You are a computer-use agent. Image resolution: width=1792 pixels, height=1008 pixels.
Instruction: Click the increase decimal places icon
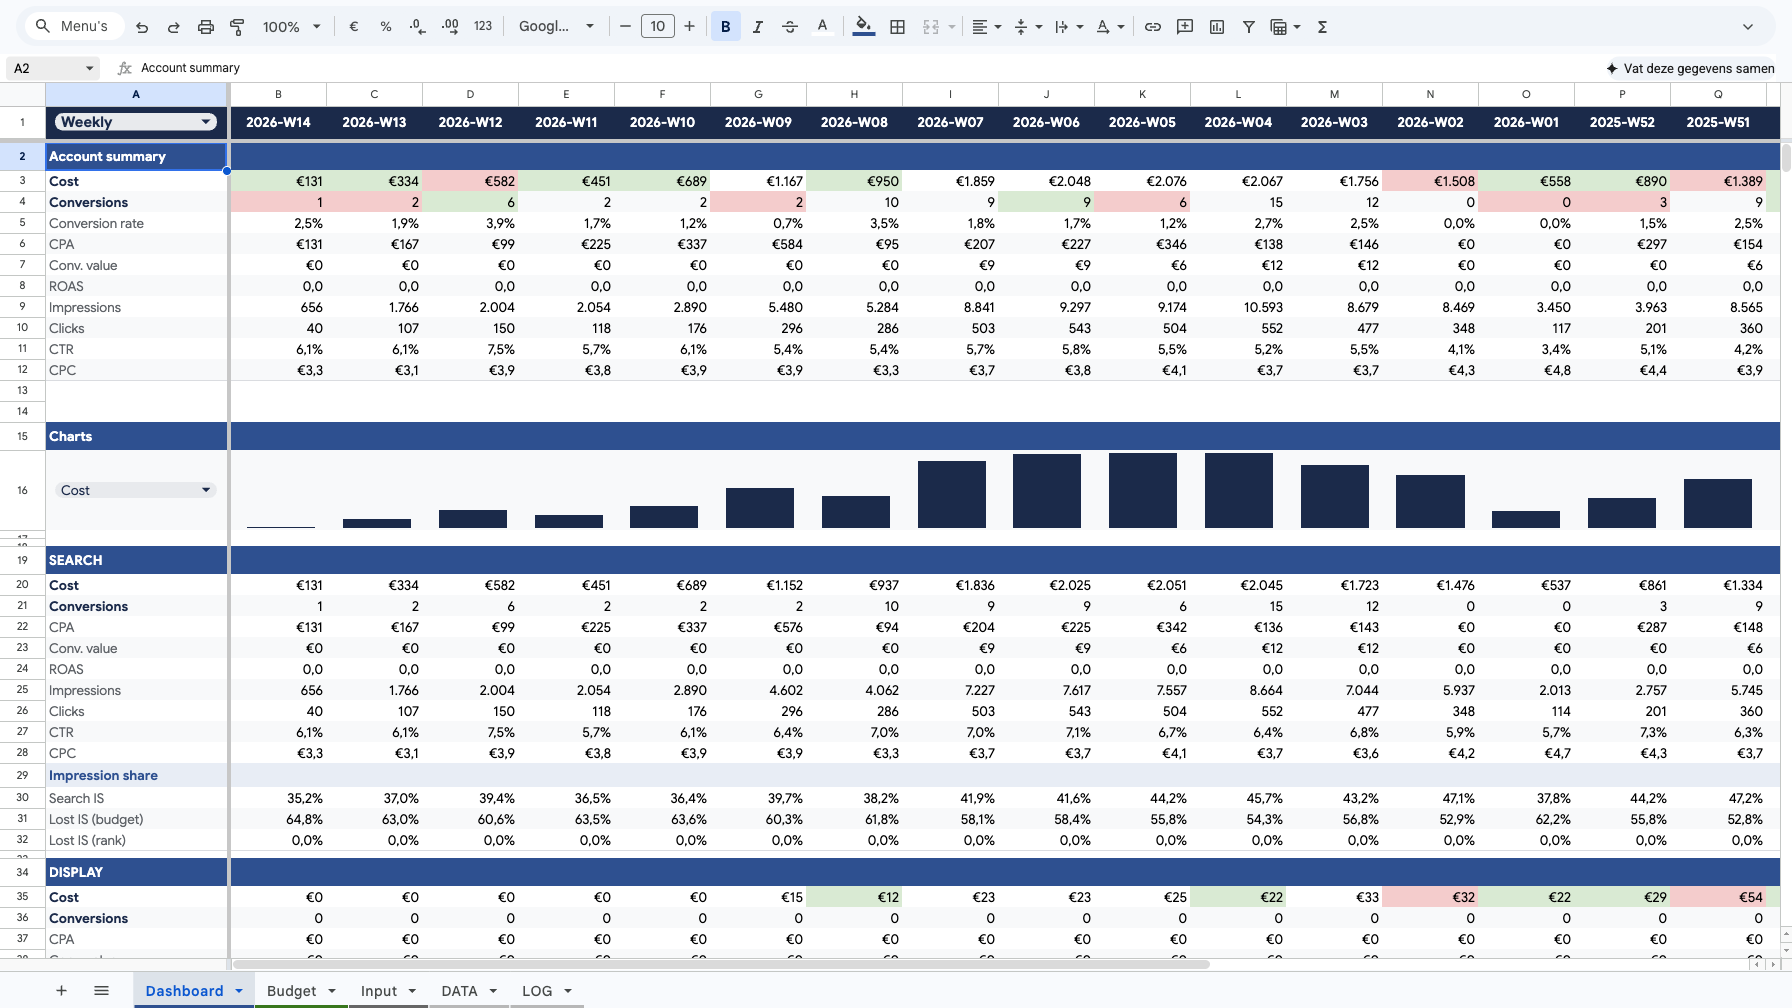tap(449, 27)
